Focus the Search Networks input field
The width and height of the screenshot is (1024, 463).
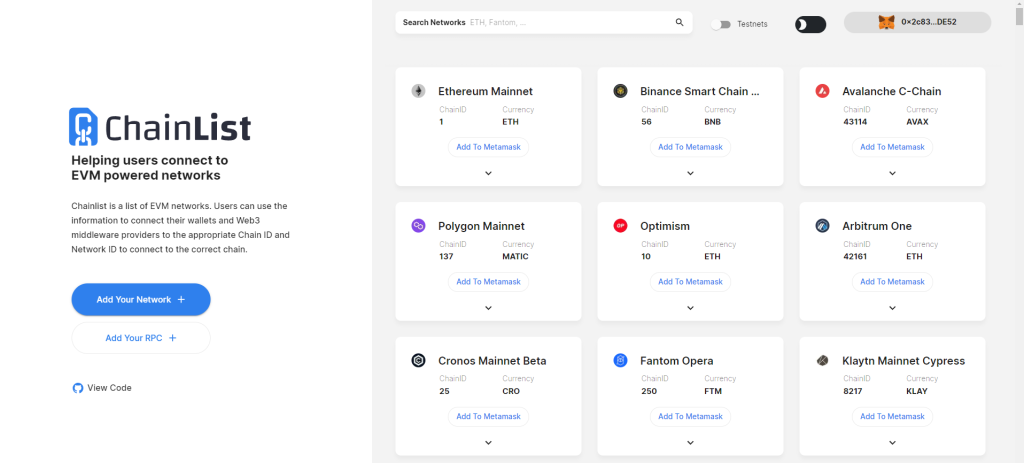click(543, 22)
